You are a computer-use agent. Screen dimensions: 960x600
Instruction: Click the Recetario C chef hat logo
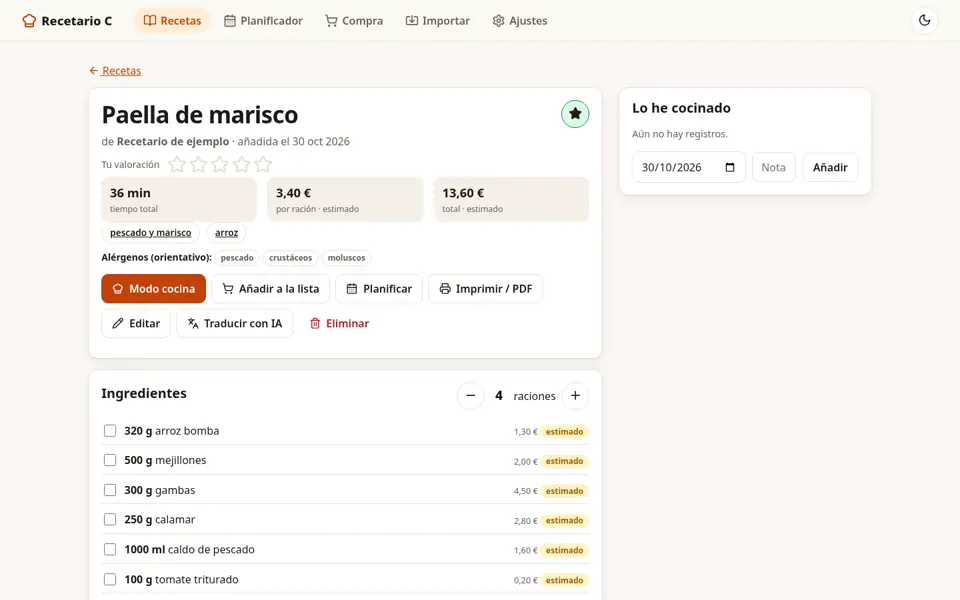coord(29,21)
